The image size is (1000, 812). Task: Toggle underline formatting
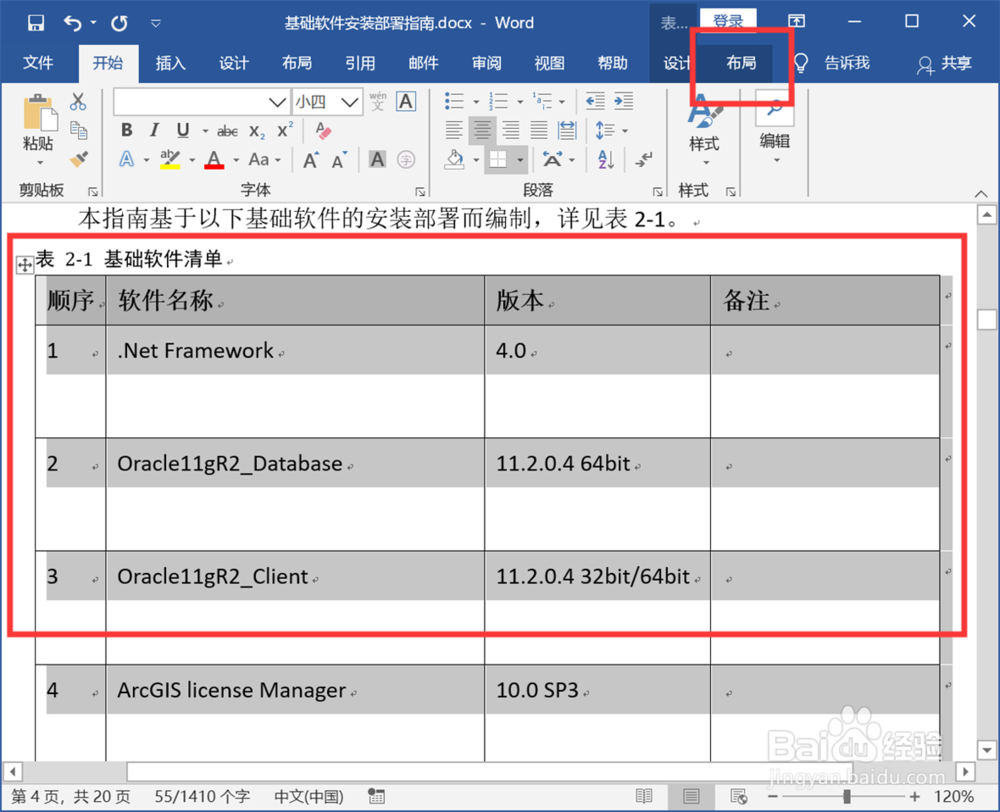183,130
